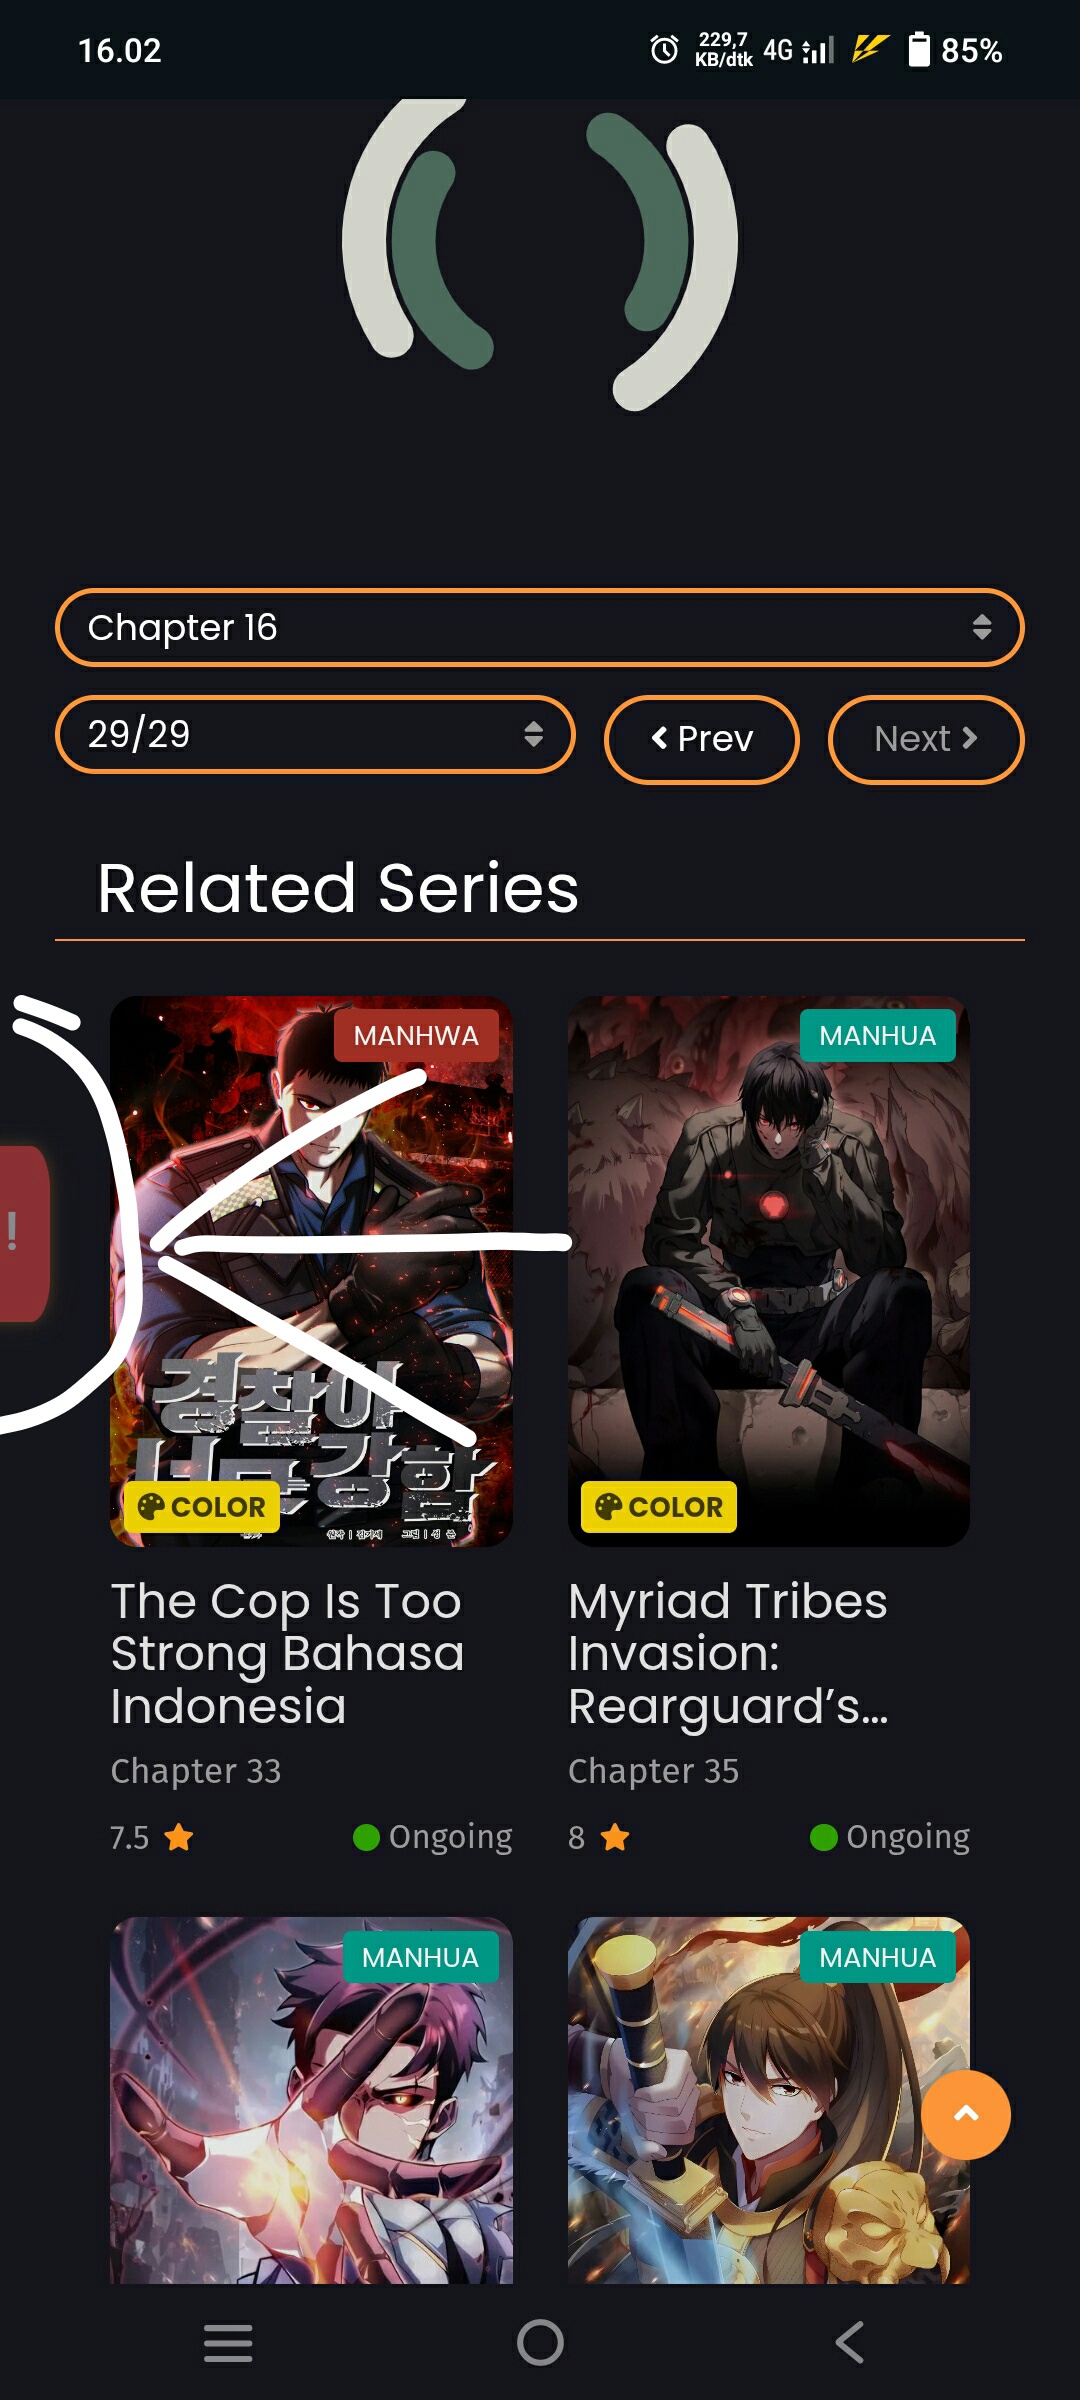Screen dimensions: 1080x2400
Task: Click the up-down arrows in chapter selector
Action: (981, 627)
